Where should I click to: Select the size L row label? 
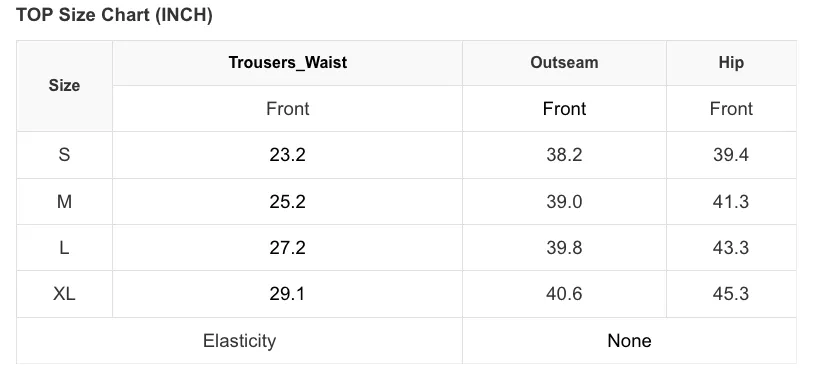point(64,247)
